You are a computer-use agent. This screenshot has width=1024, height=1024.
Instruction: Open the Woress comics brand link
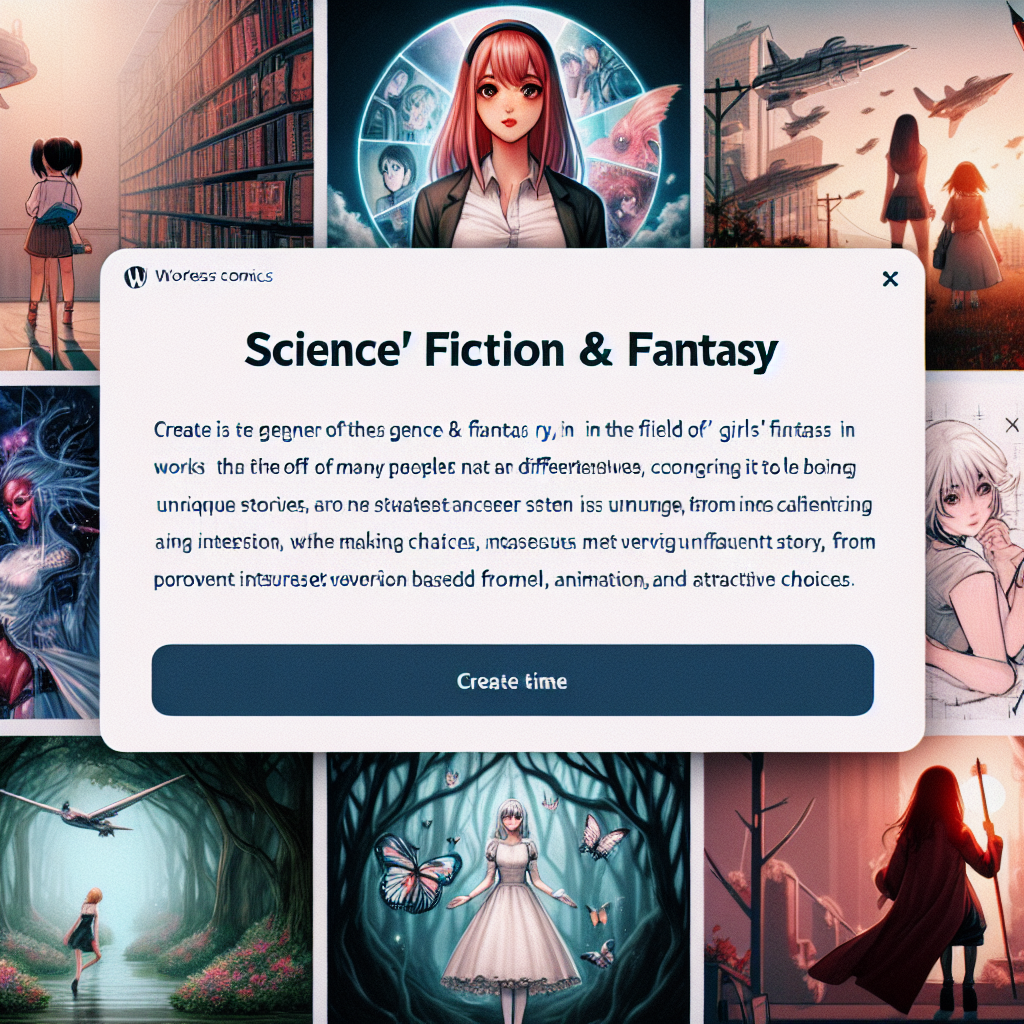[214, 276]
